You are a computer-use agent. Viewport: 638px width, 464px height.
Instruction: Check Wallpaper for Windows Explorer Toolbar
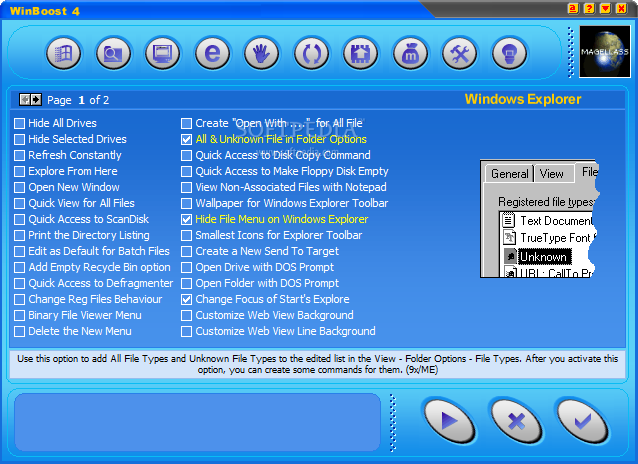pyautogui.click(x=186, y=204)
